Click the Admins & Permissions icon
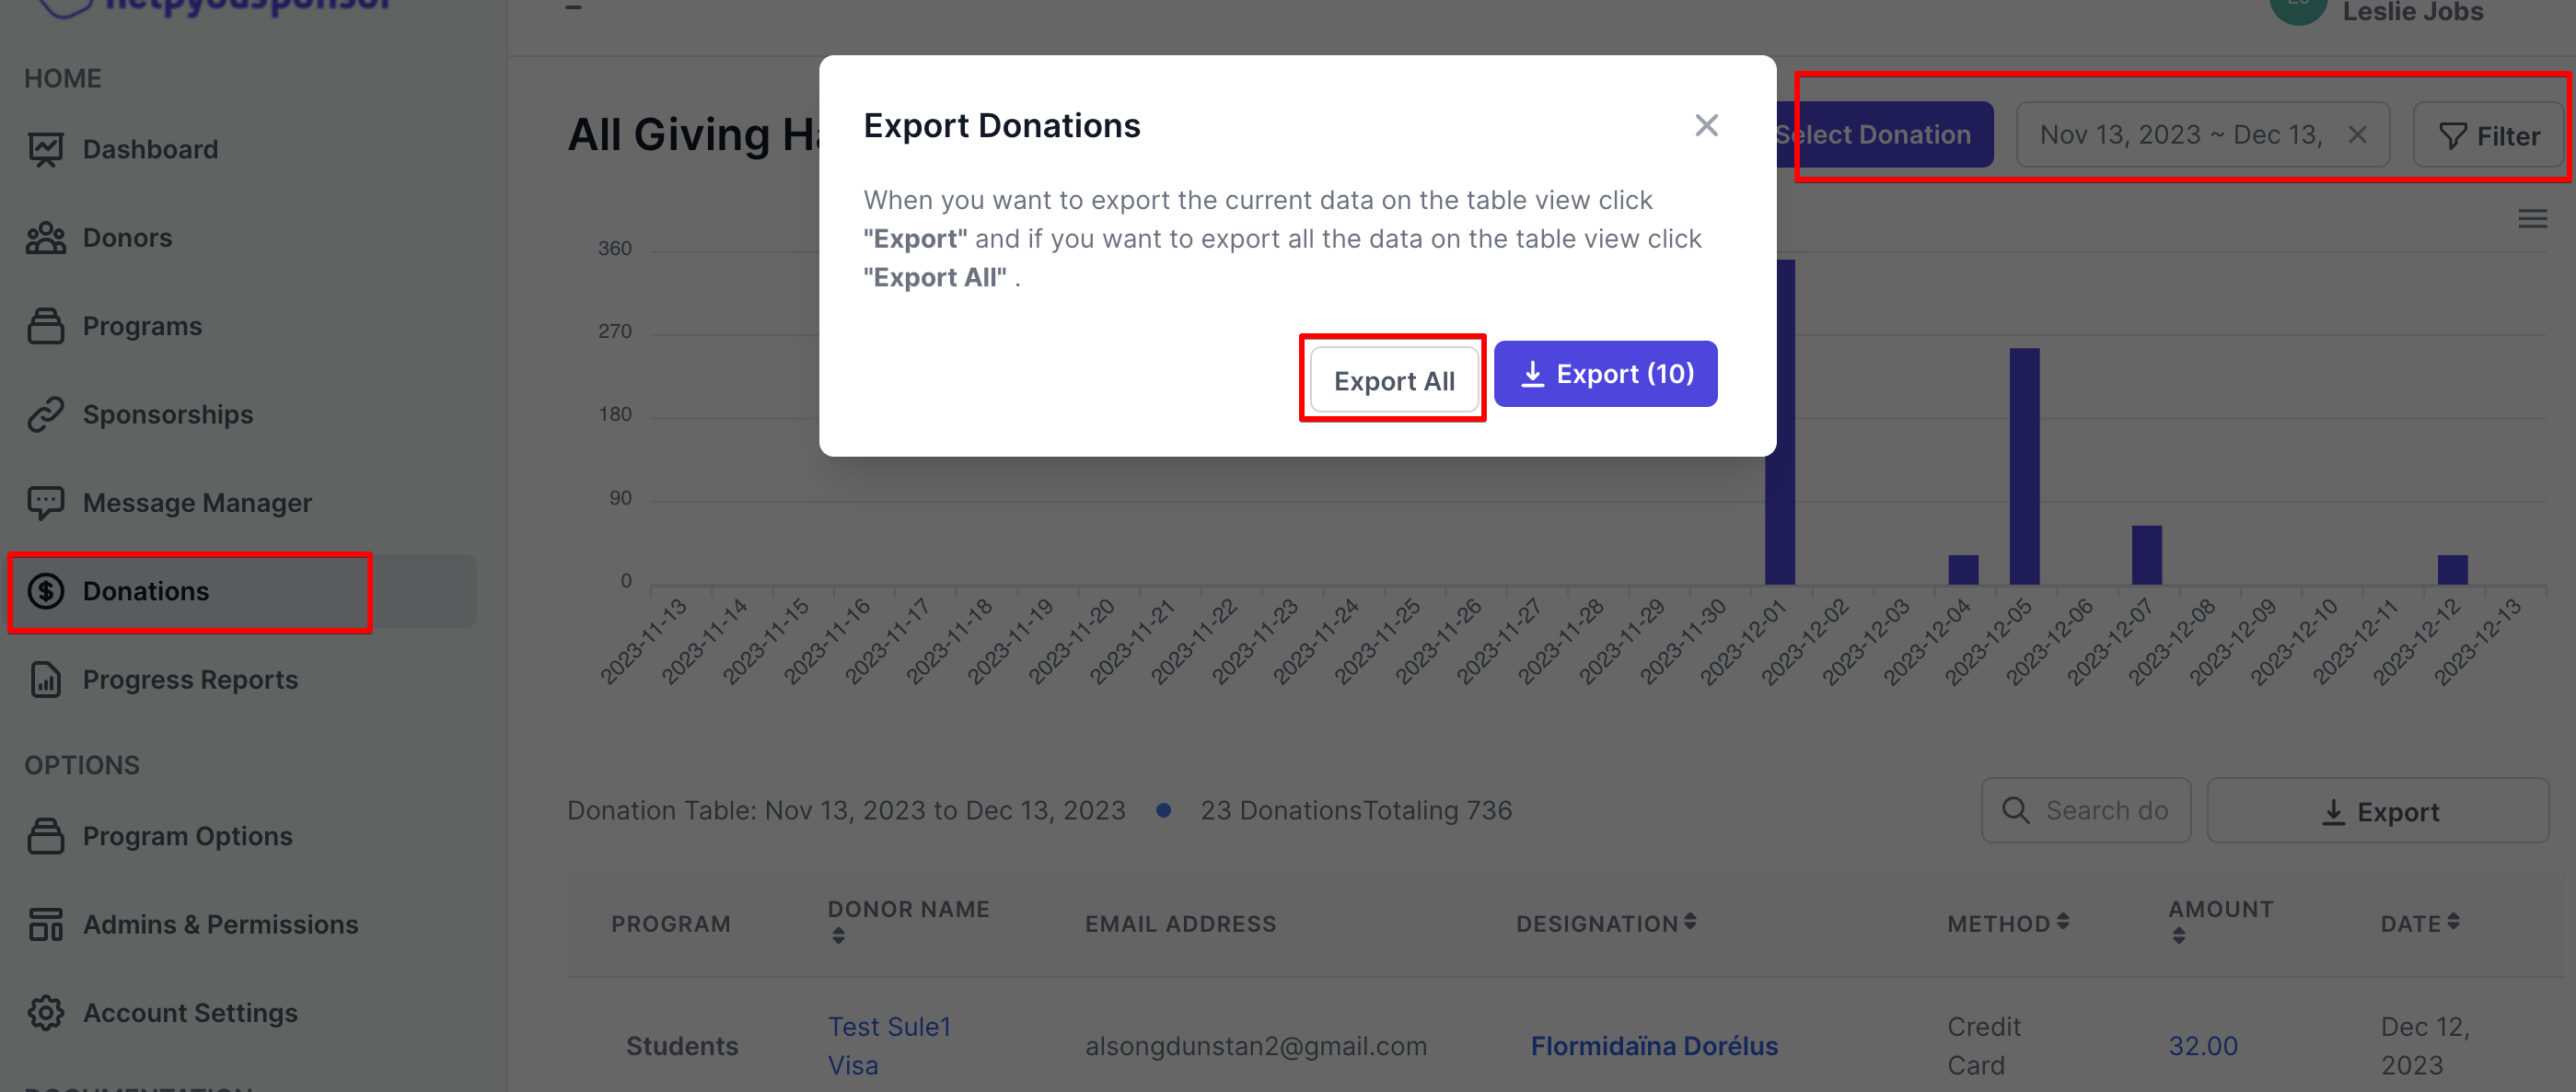Screen dimensions: 2576x1092 (46, 924)
